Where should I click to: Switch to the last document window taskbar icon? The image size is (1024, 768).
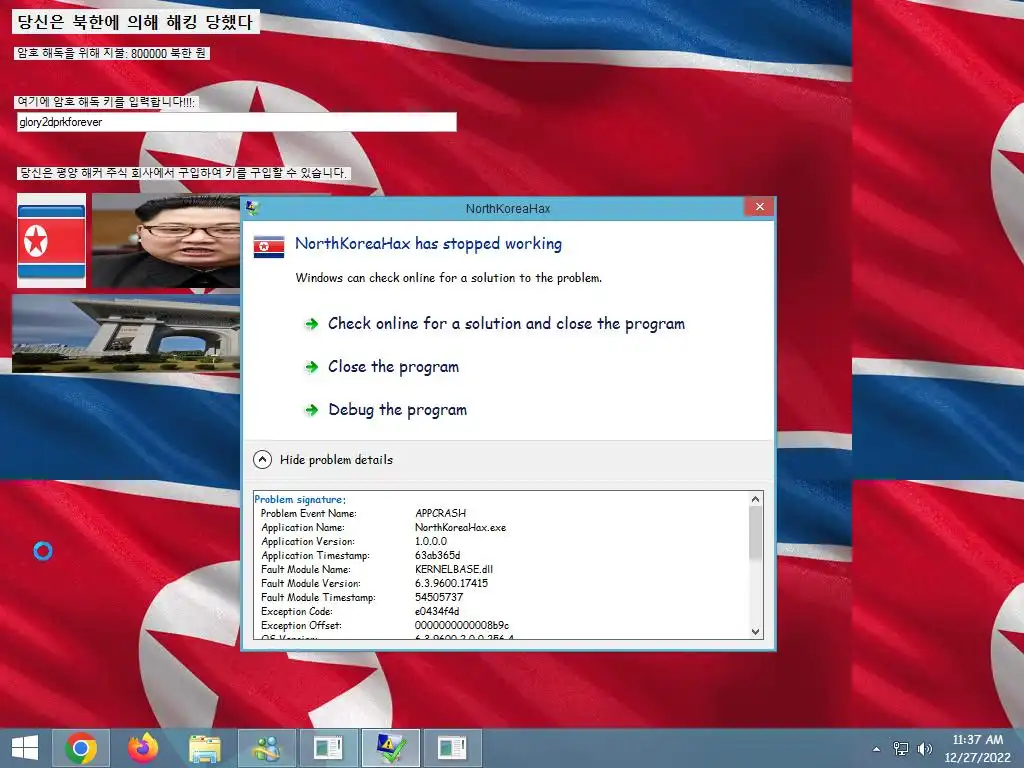(x=452, y=748)
